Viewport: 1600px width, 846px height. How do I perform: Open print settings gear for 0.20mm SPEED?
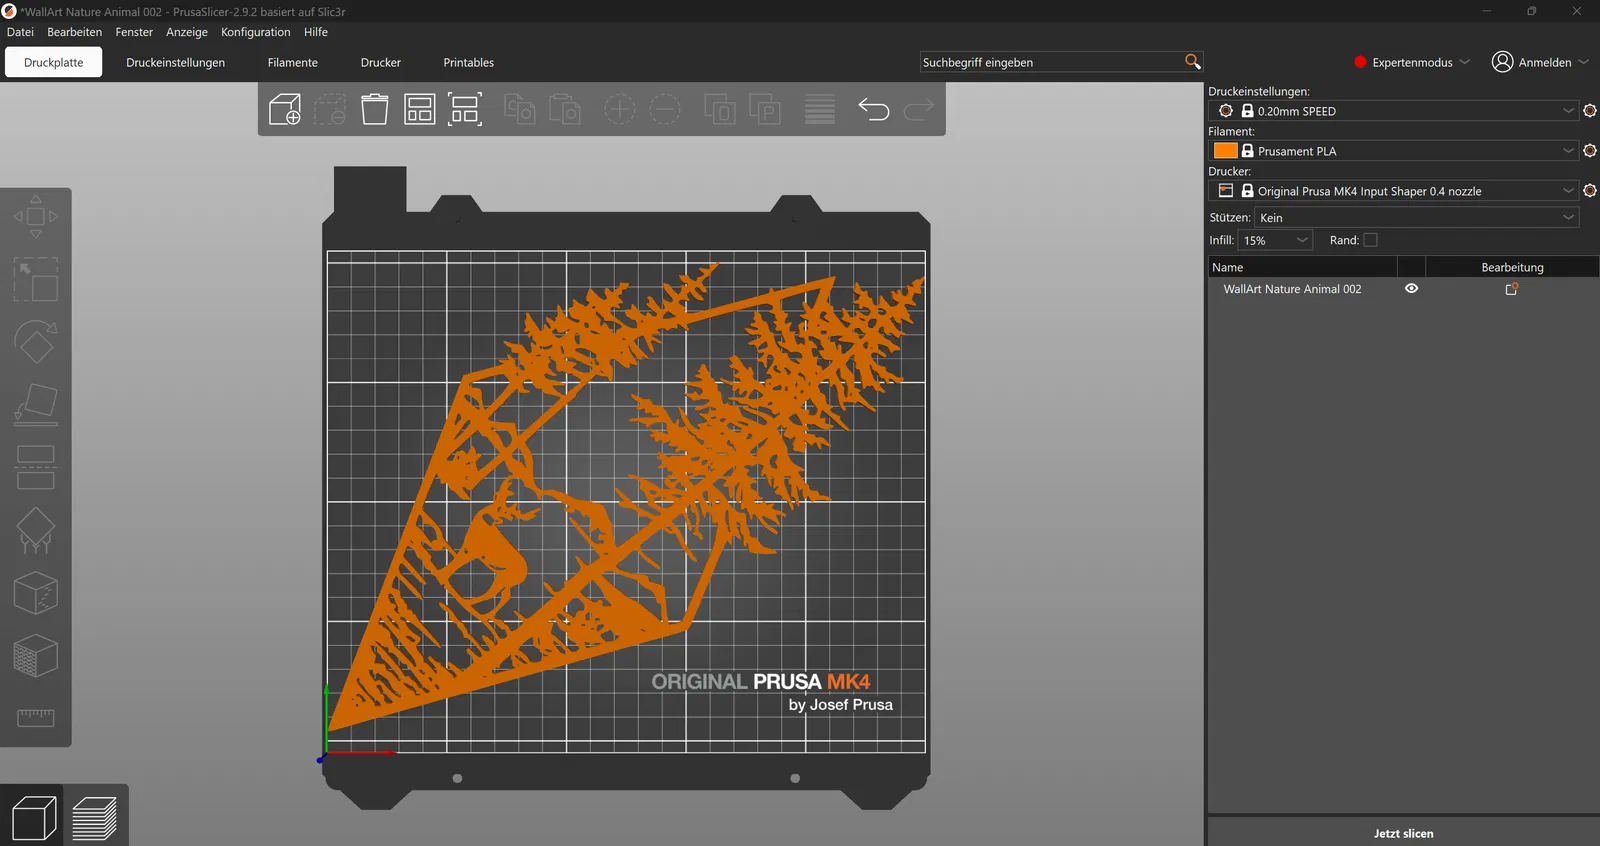[1590, 111]
